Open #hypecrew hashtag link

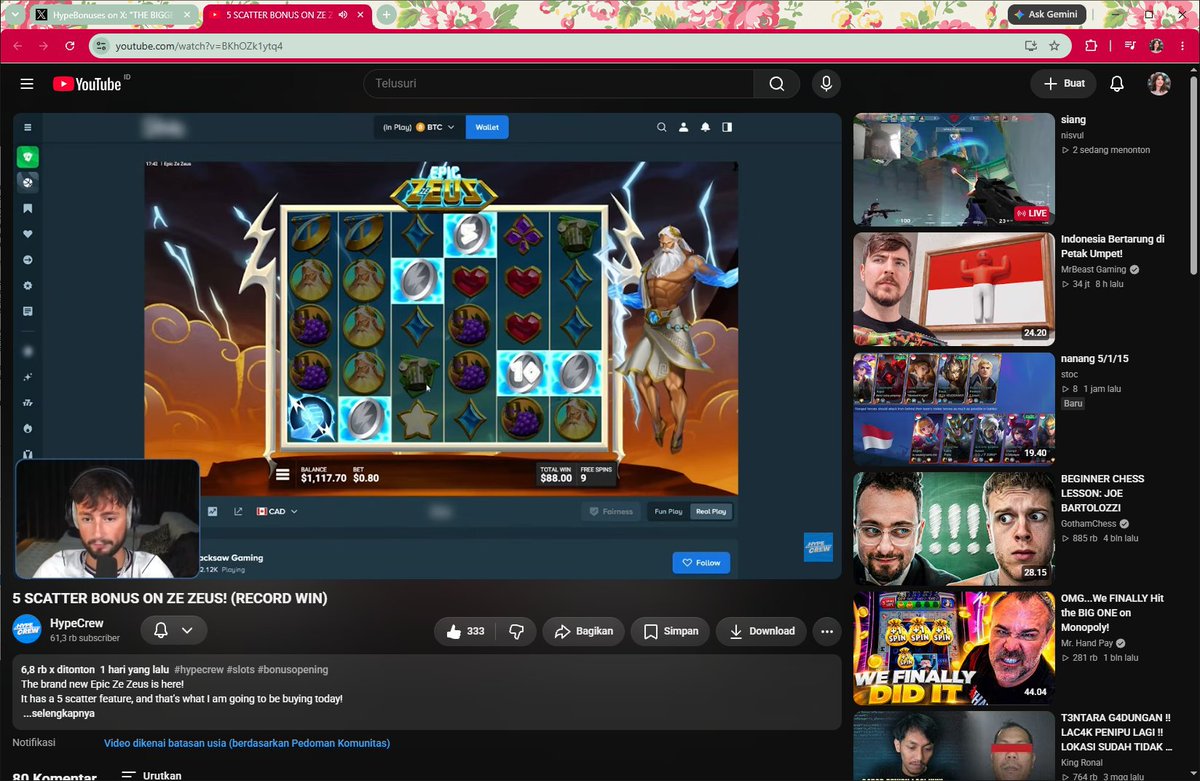click(x=199, y=669)
